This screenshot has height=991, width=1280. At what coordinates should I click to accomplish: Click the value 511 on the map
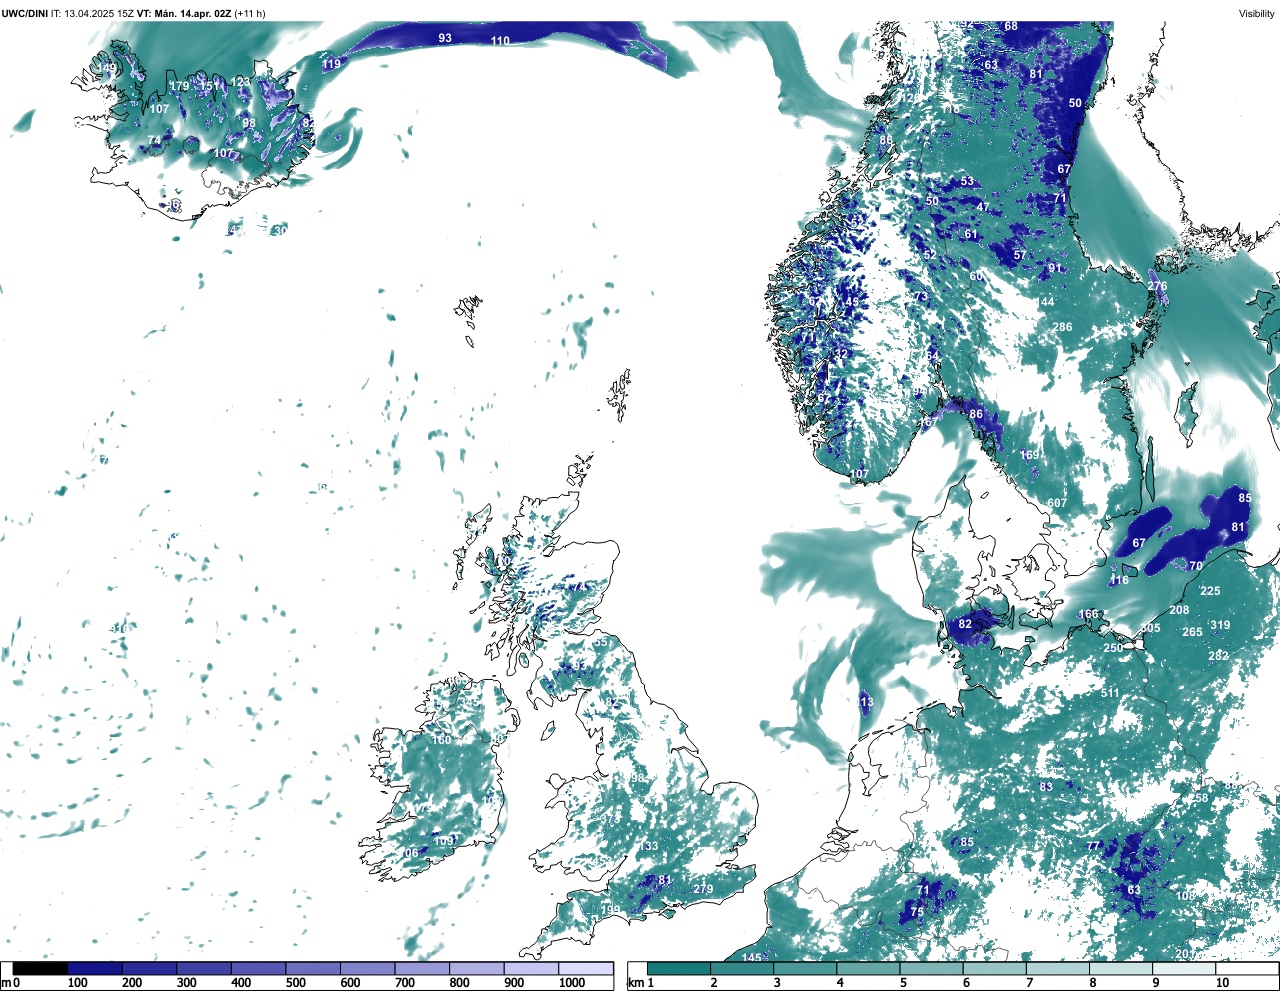click(x=1110, y=693)
